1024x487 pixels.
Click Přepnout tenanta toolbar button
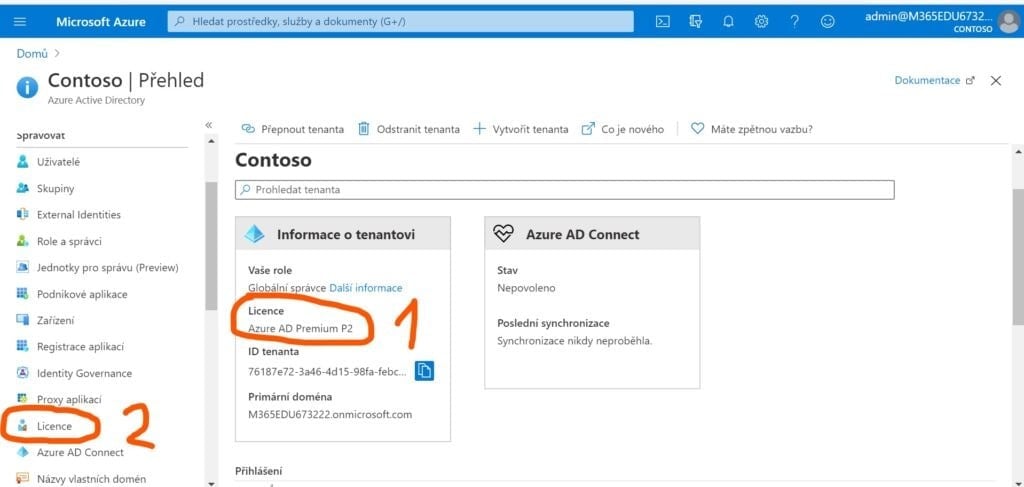coord(293,129)
